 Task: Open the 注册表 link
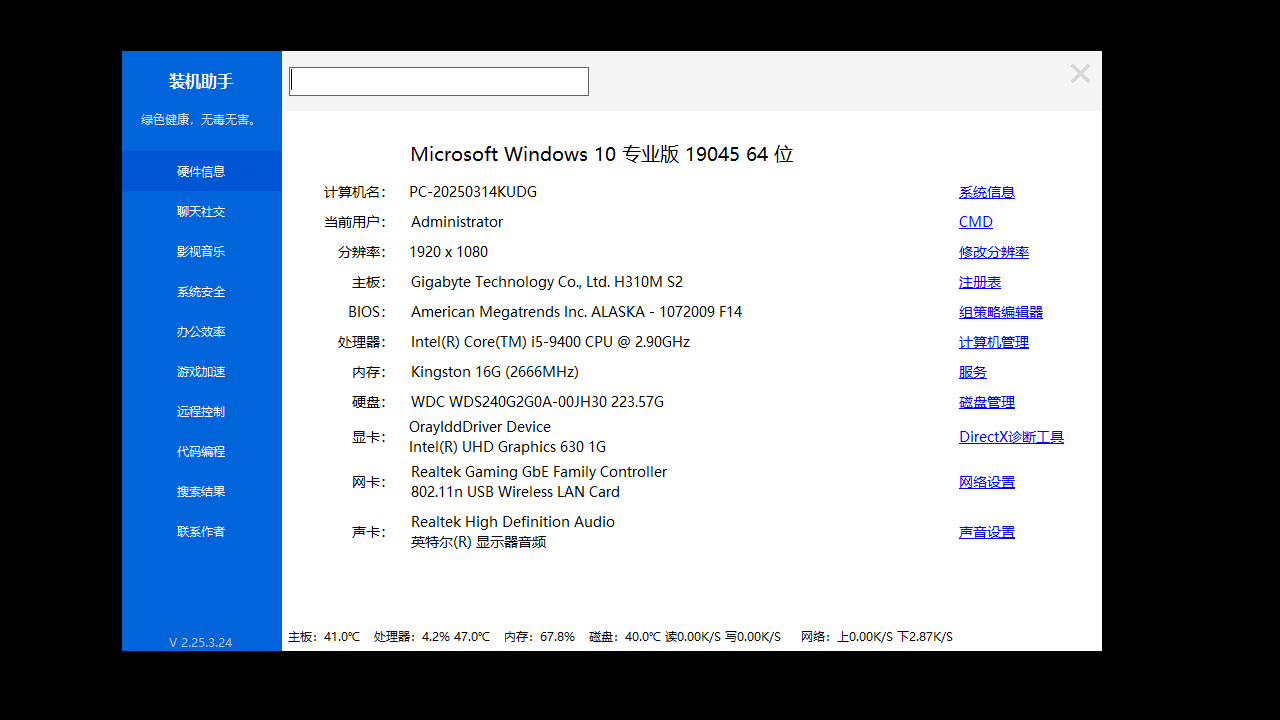[x=980, y=282]
